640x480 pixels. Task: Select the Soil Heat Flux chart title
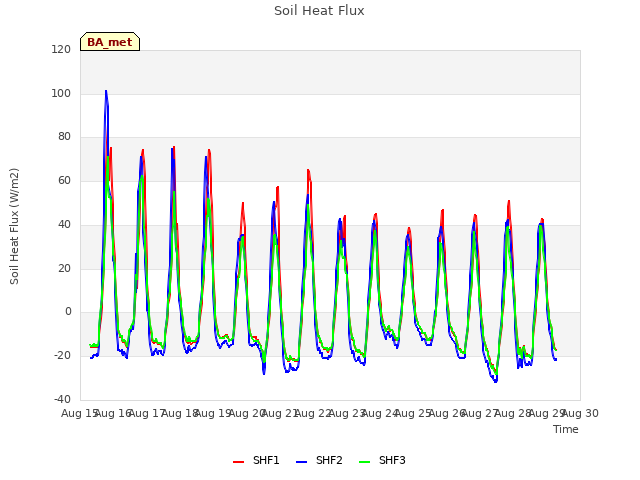coord(319,11)
